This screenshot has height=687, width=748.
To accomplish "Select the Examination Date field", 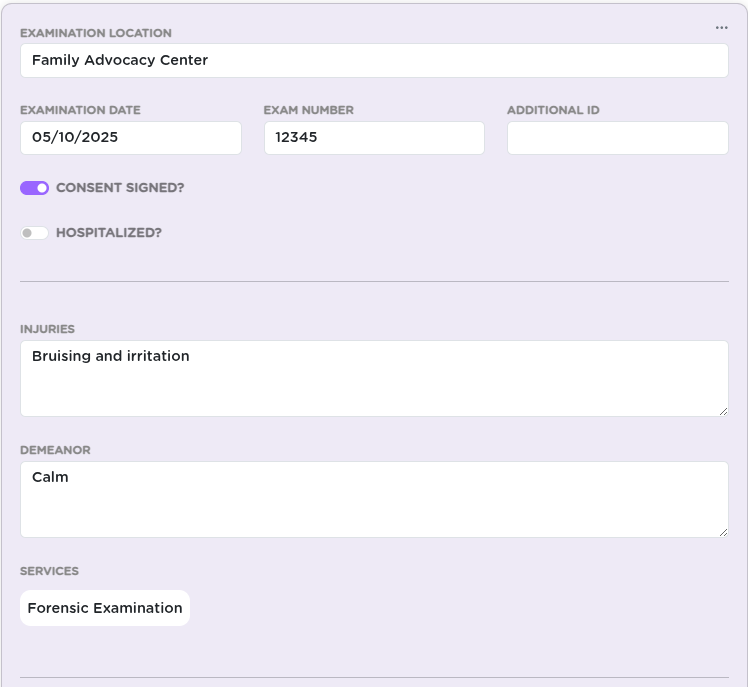I will click(131, 138).
